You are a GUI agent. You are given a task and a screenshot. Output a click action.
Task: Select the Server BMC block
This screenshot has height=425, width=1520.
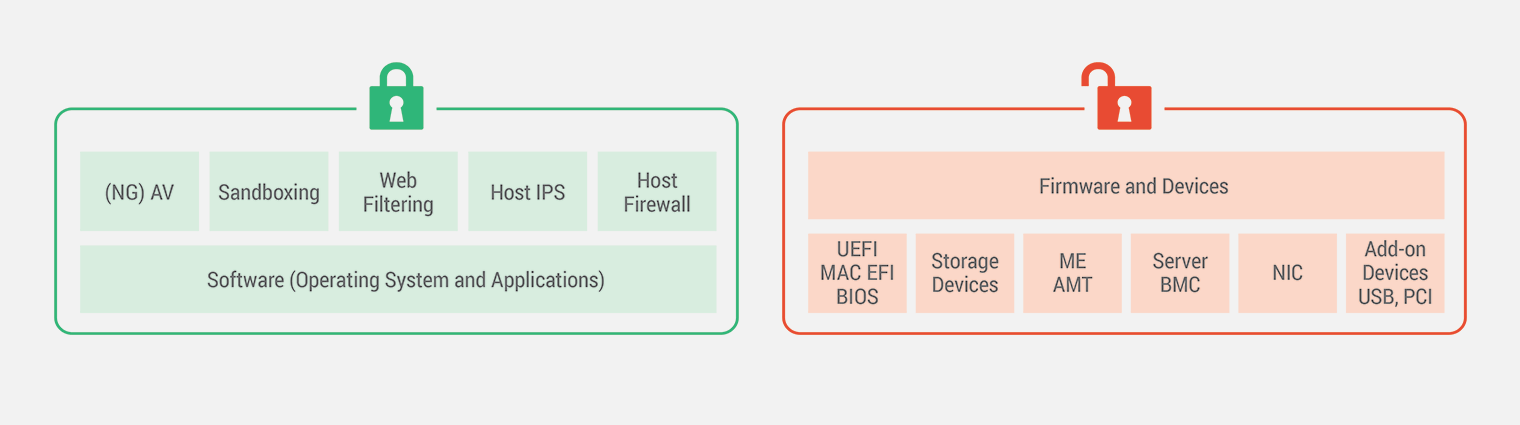(1180, 273)
